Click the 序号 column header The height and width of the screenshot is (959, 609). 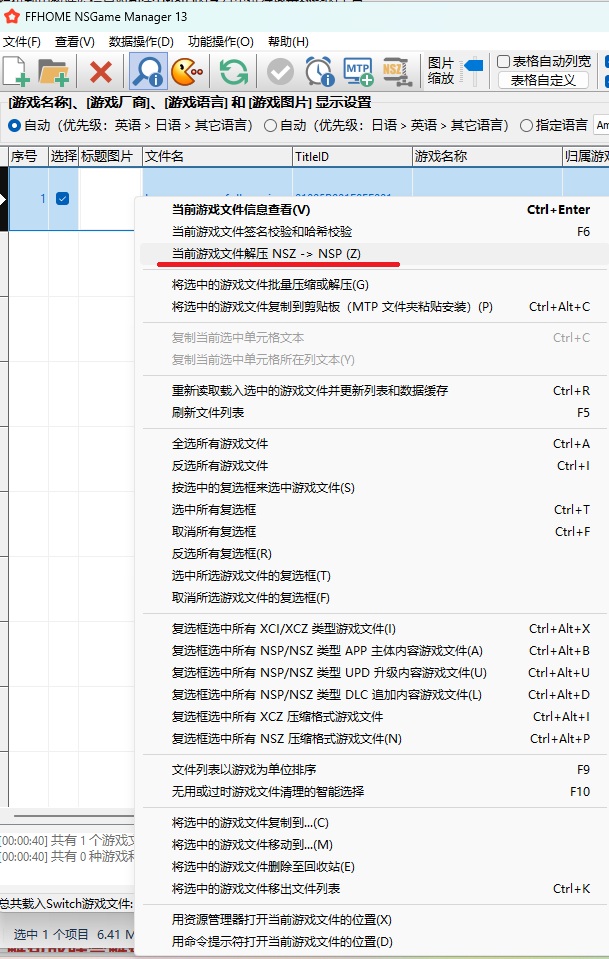click(x=28, y=157)
